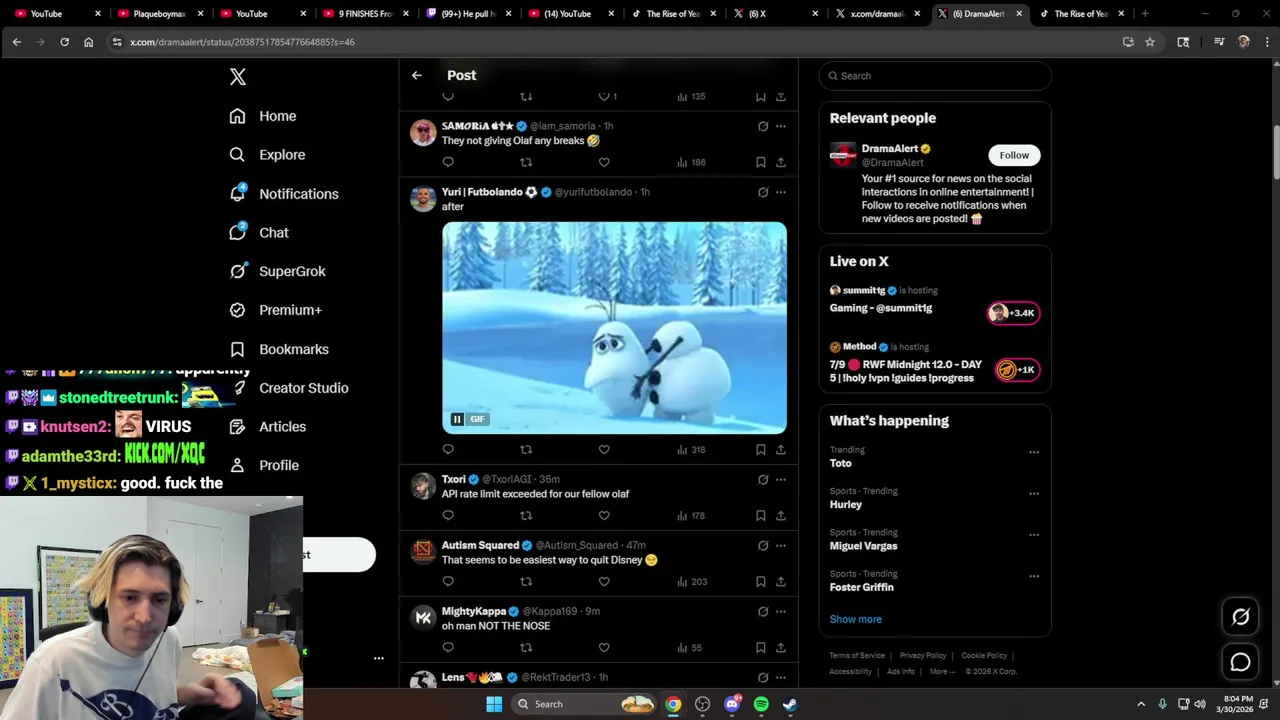The image size is (1280, 720).
Task: Bookmark Yuri Futbolando's GIF post
Action: (x=761, y=450)
